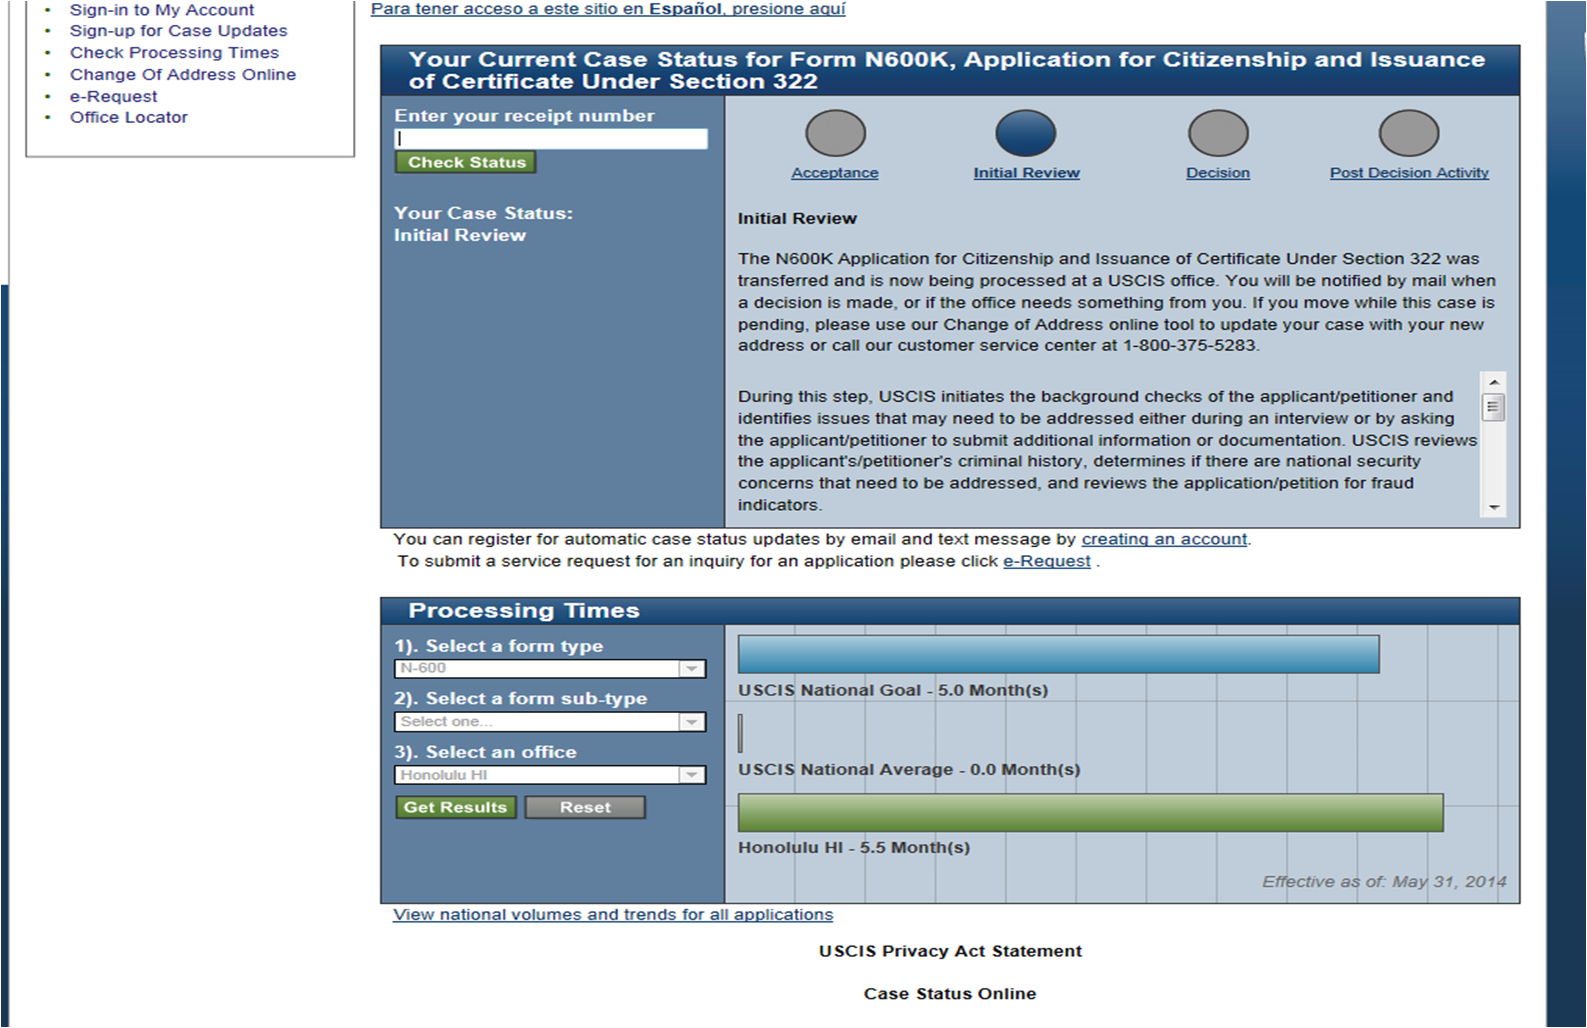Click the Post Decision Activity step circle
The width and height of the screenshot is (1587, 1028).
(x=1409, y=133)
